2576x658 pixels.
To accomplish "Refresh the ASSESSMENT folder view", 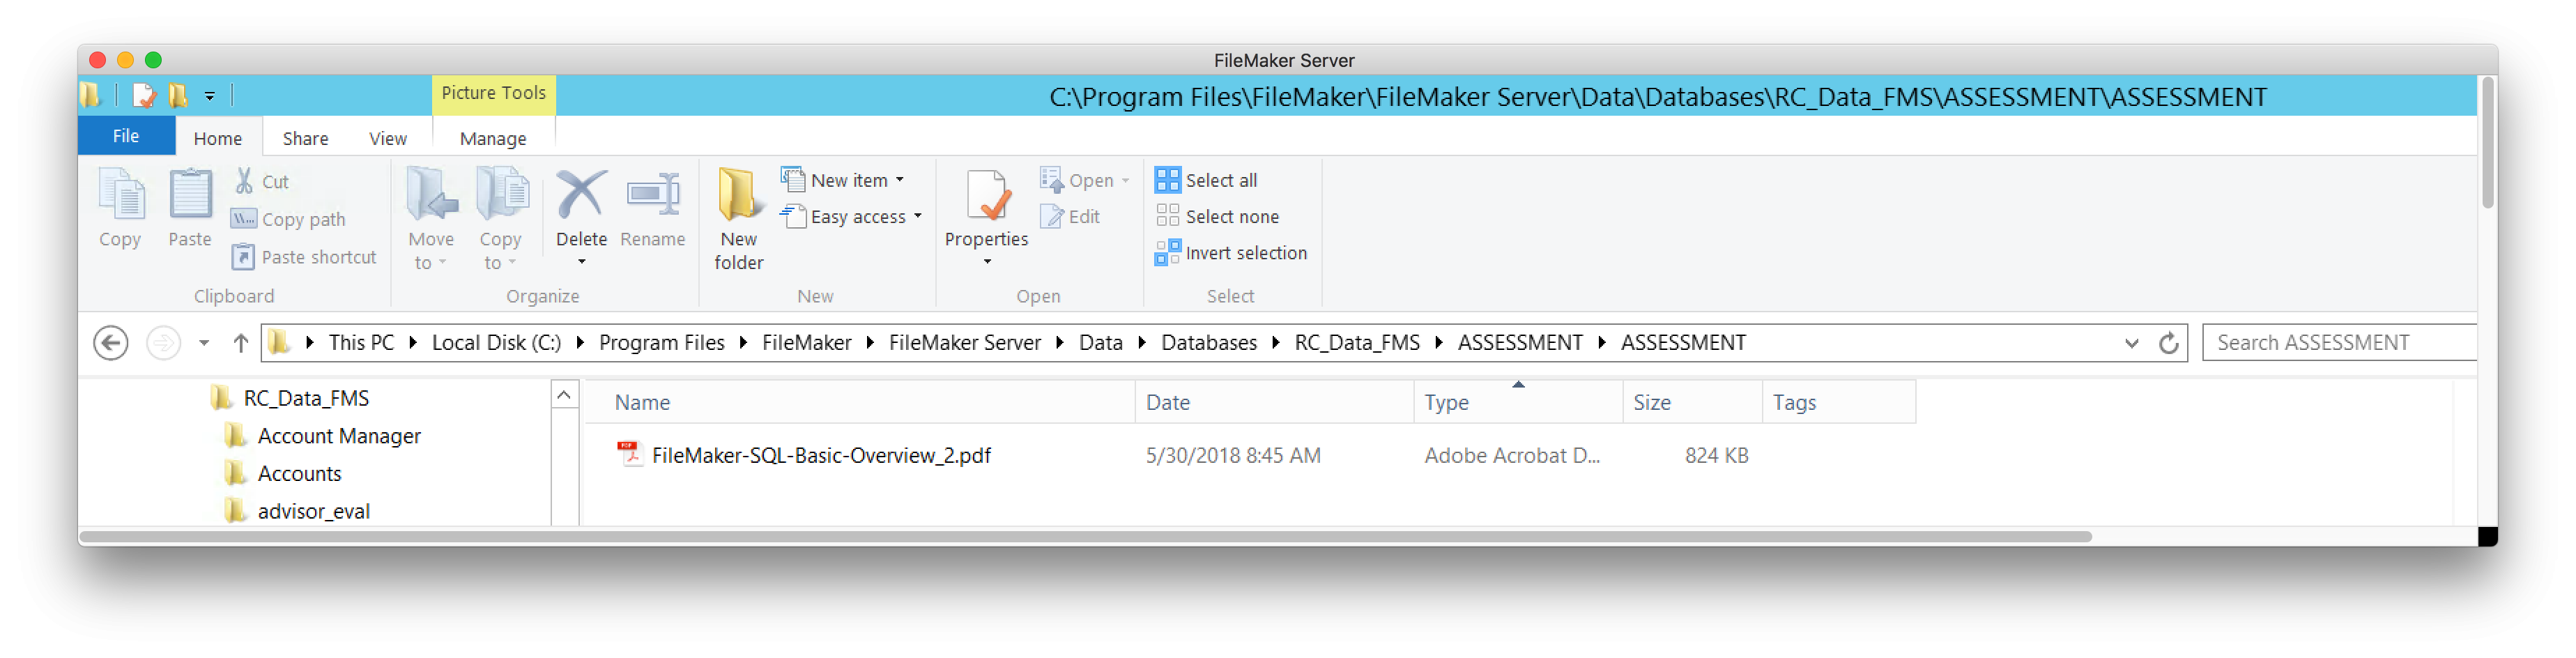I will click(2168, 343).
